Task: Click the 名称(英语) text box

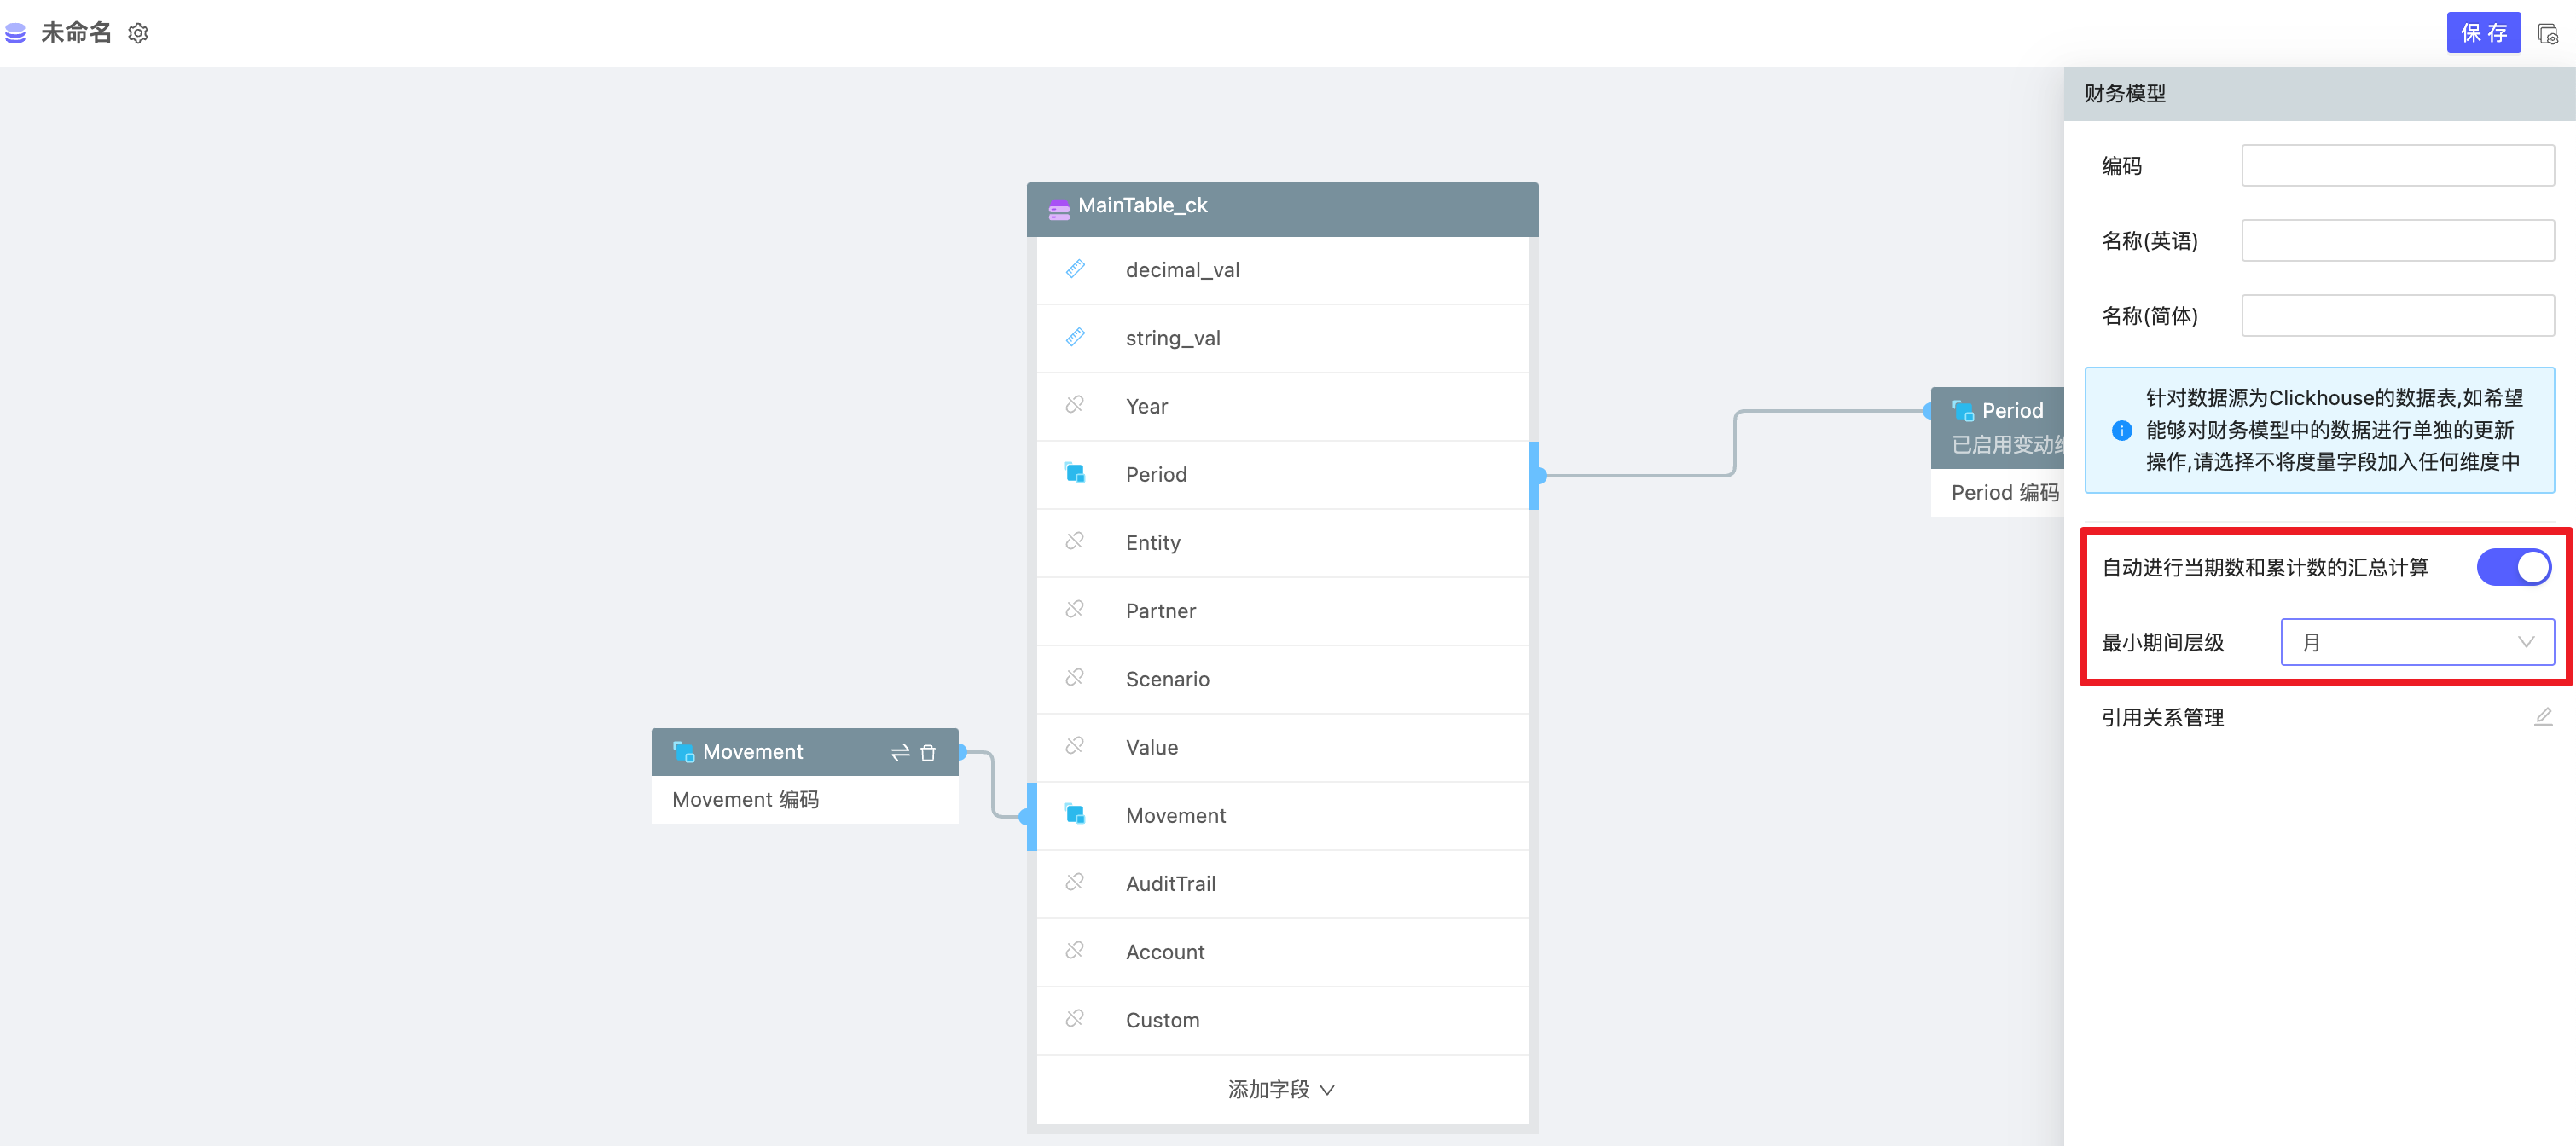Action: point(2396,241)
